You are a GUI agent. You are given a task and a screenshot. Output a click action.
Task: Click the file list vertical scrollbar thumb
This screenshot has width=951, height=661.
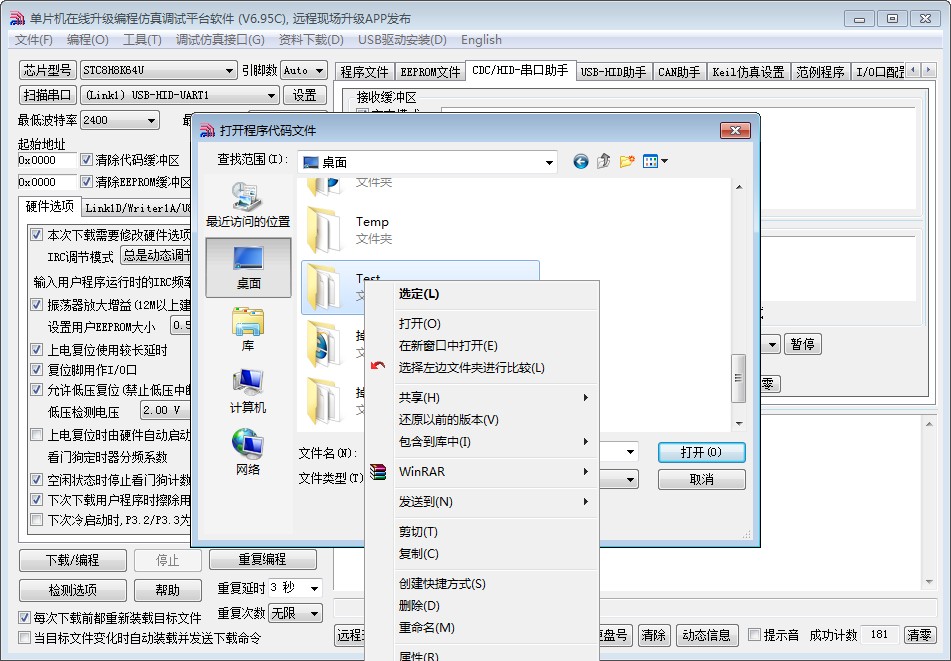[739, 378]
